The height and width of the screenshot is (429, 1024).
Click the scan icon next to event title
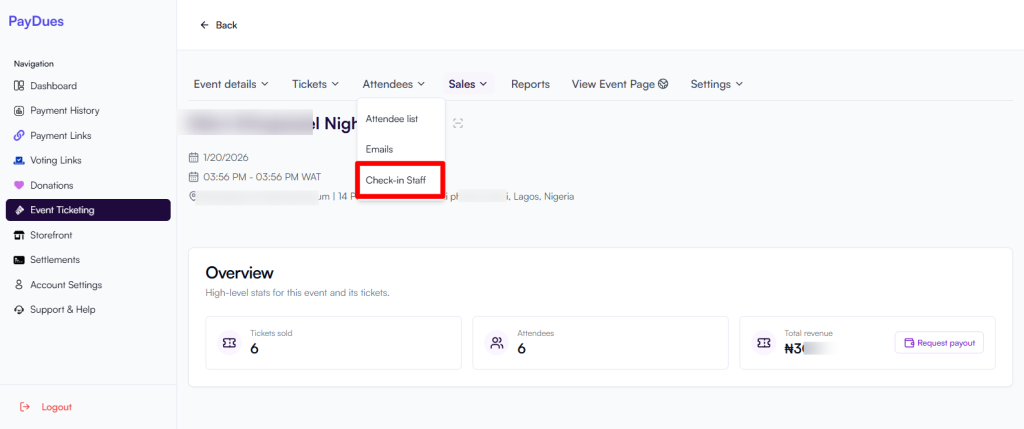458,123
